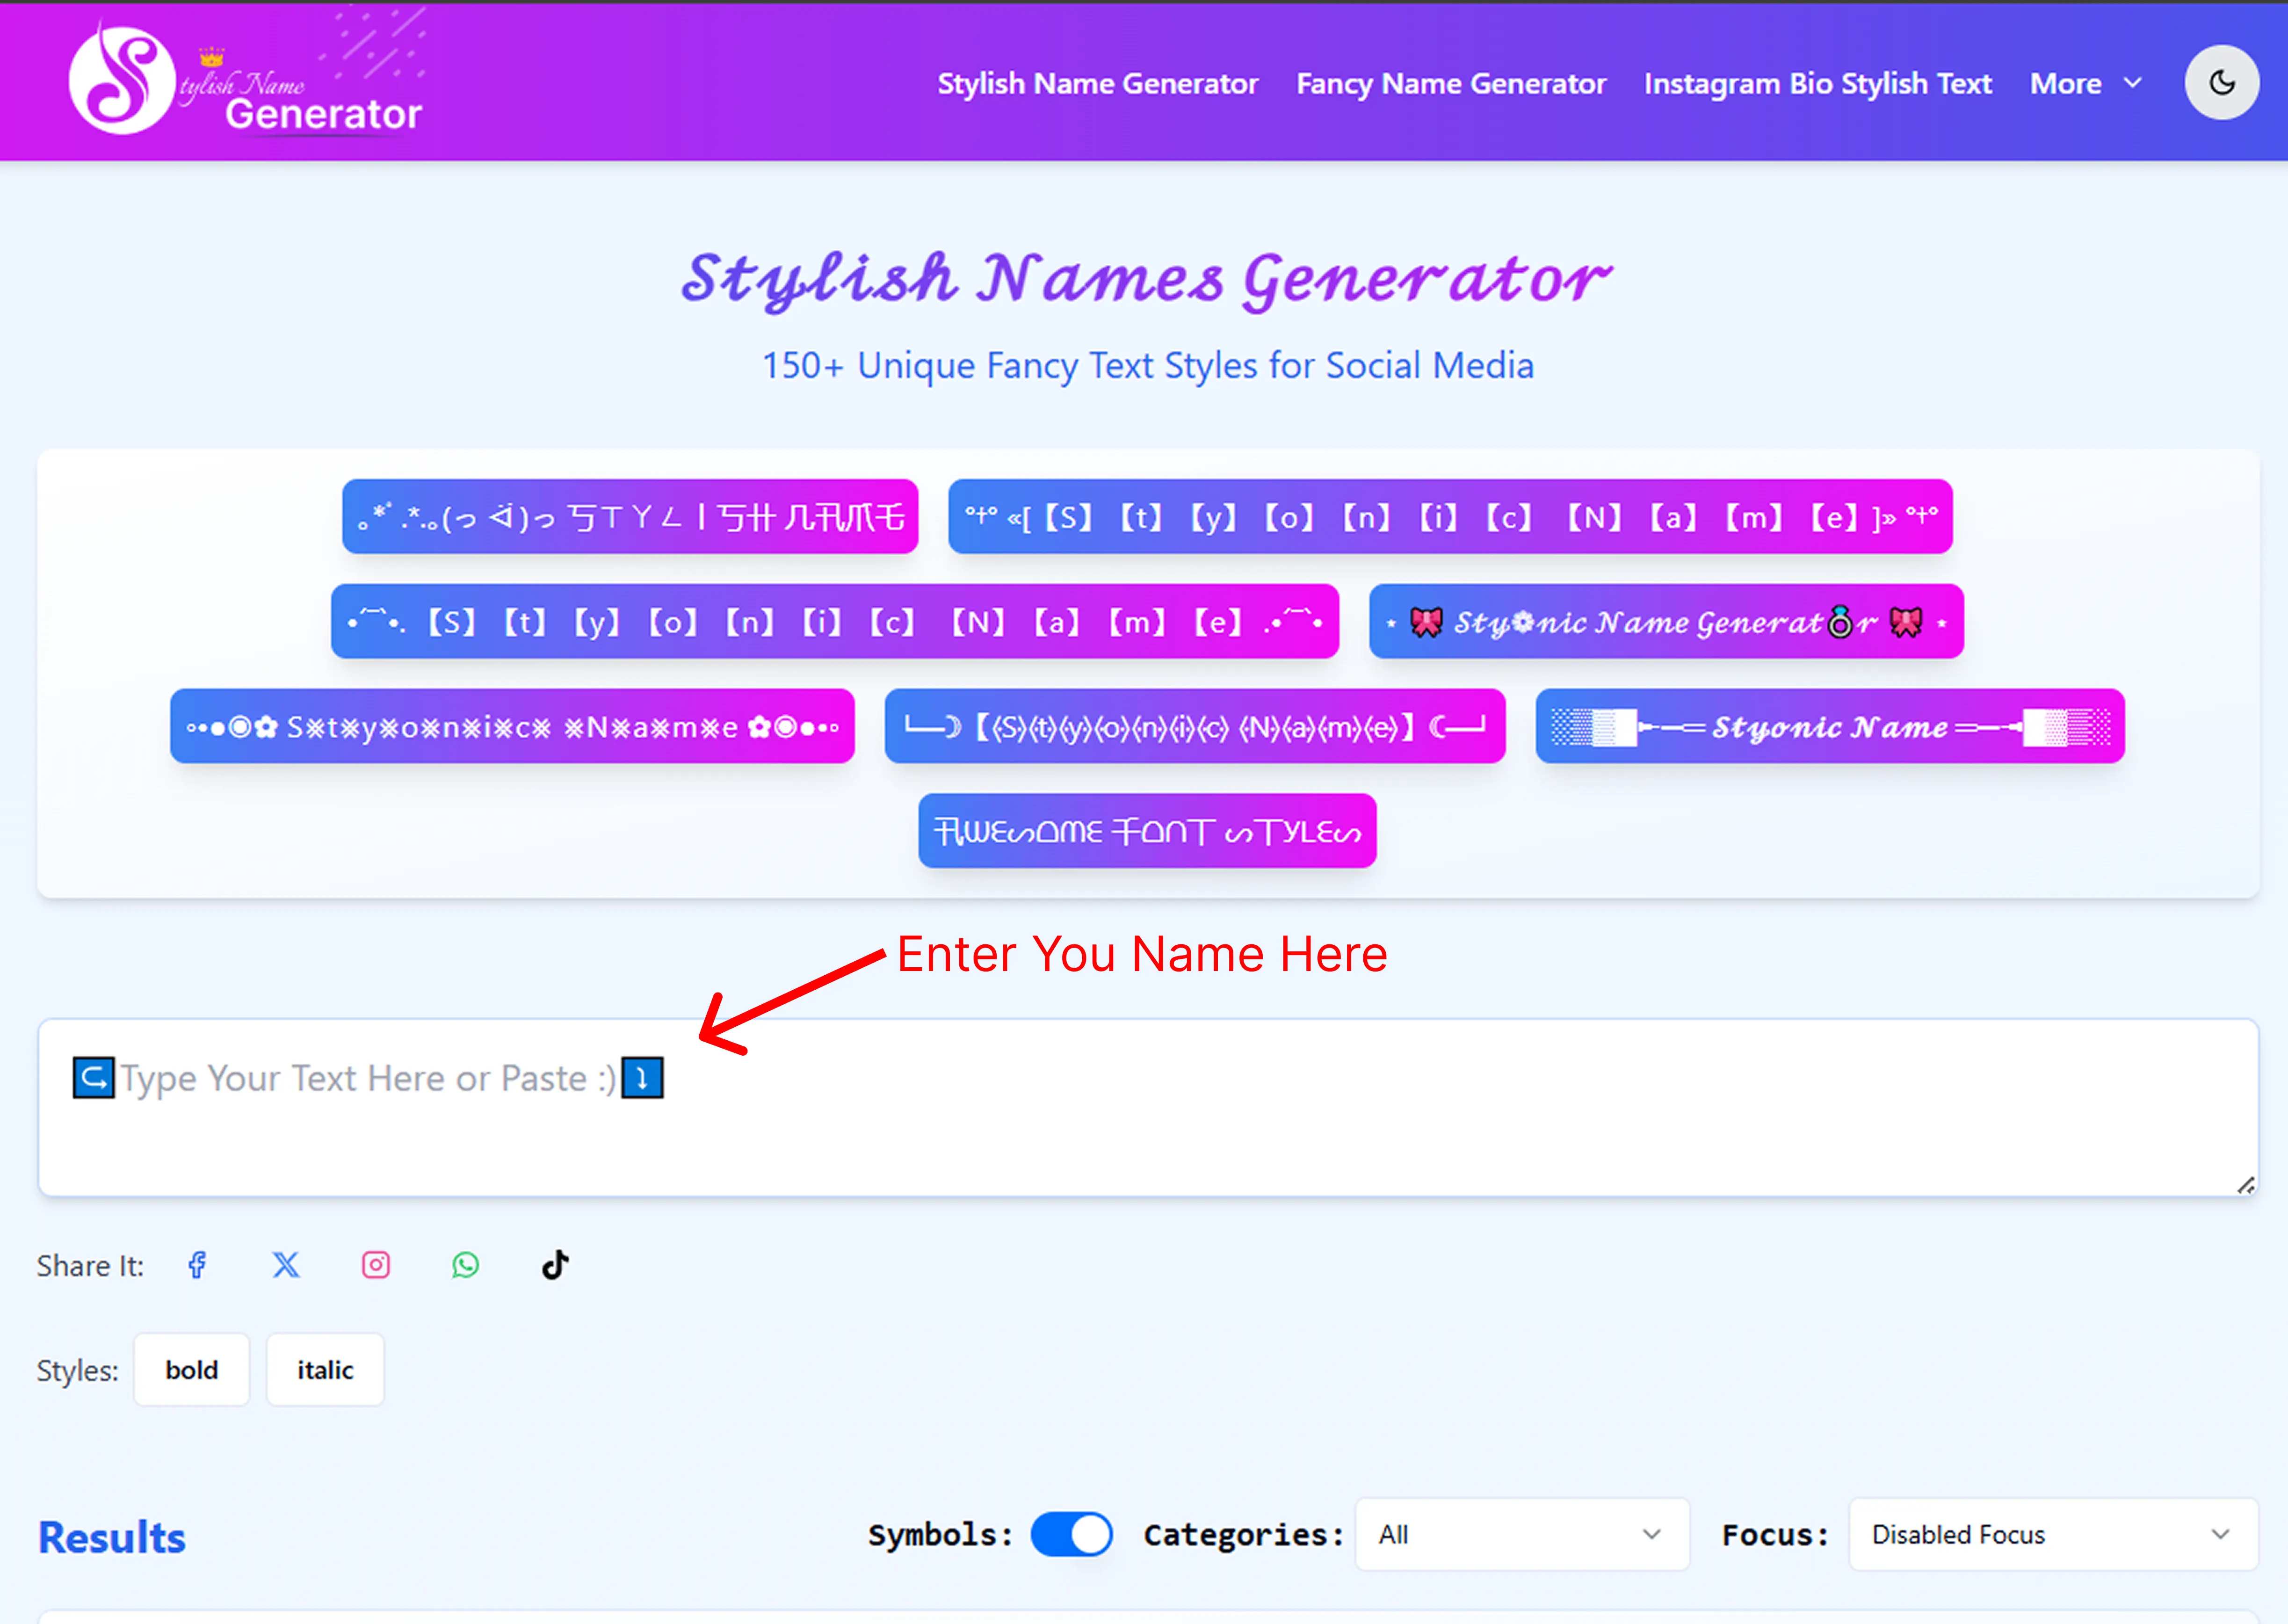The height and width of the screenshot is (1624, 2288).
Task: Select the Awesome Font Styles sample button
Action: coord(1147,831)
